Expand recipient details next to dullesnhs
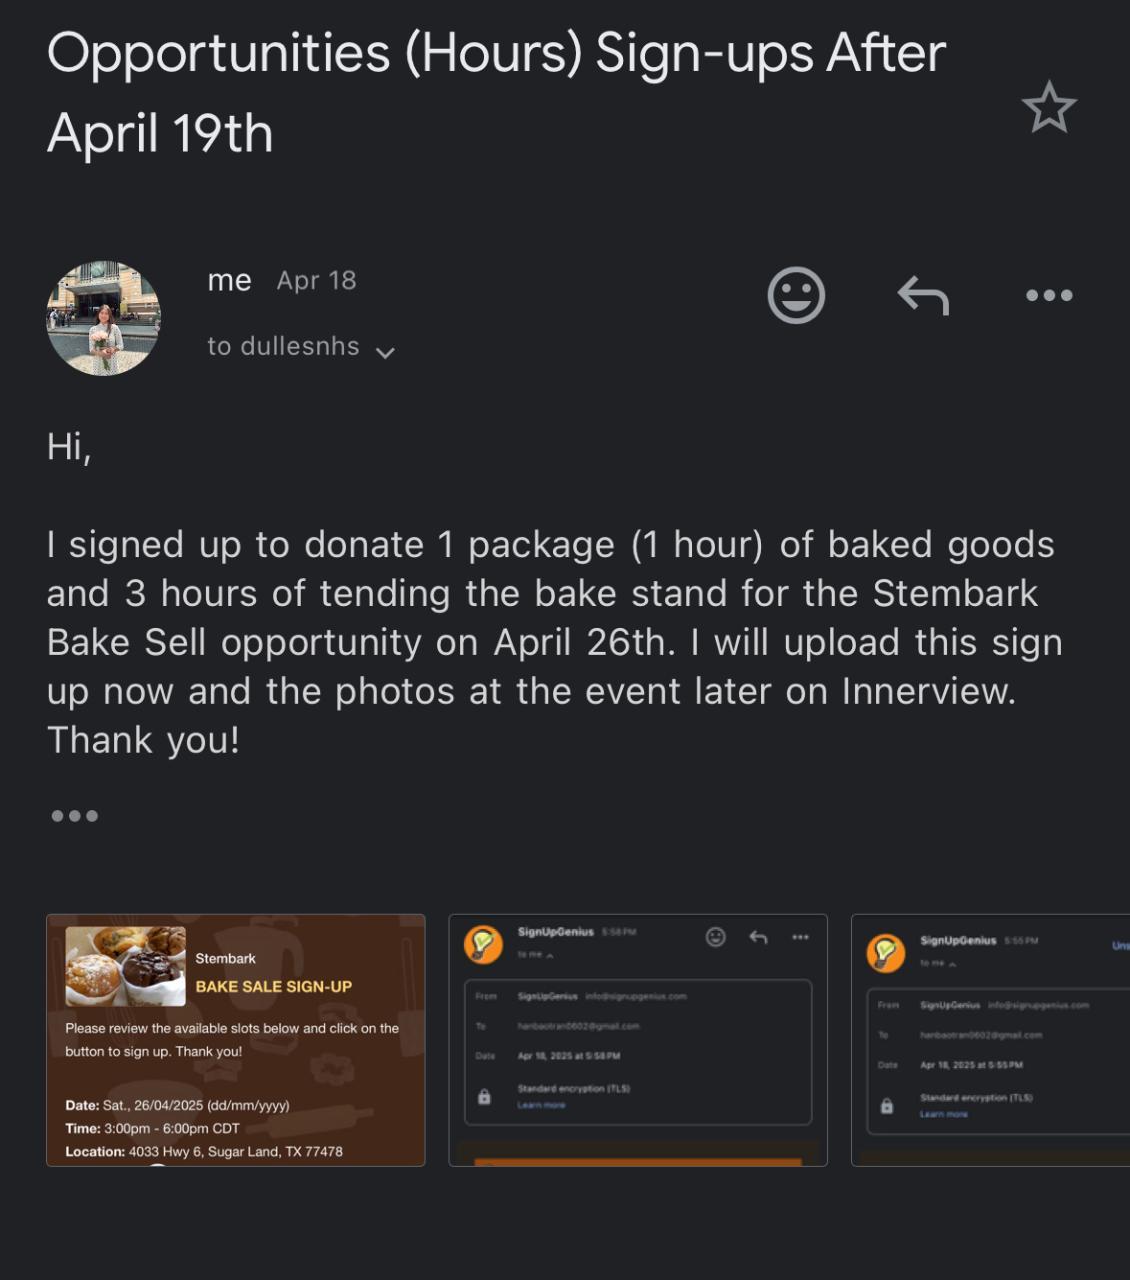 [x=385, y=351]
